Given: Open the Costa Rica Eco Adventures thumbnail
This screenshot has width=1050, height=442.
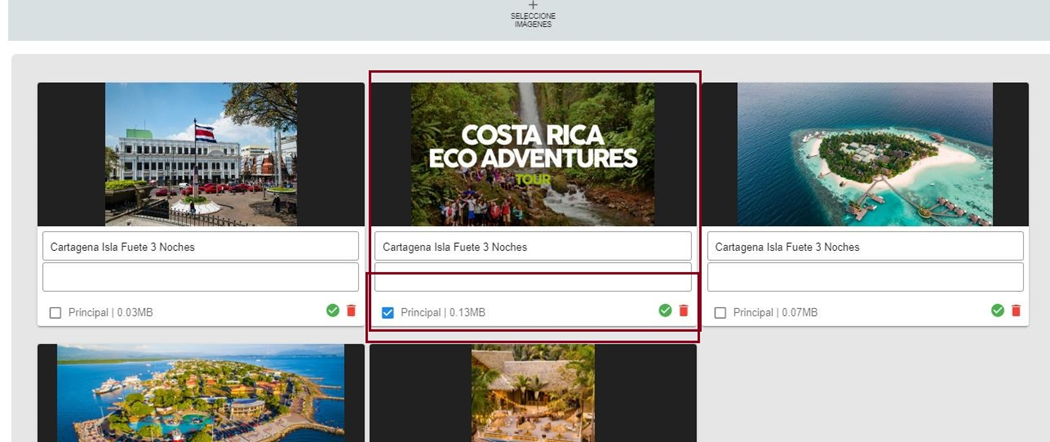Looking at the screenshot, I should (532, 154).
